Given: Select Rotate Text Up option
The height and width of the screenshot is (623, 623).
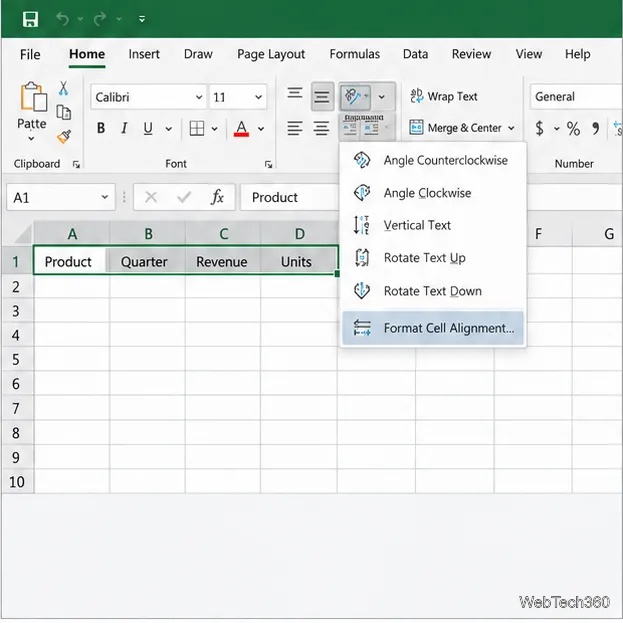Looking at the screenshot, I should [x=433, y=258].
